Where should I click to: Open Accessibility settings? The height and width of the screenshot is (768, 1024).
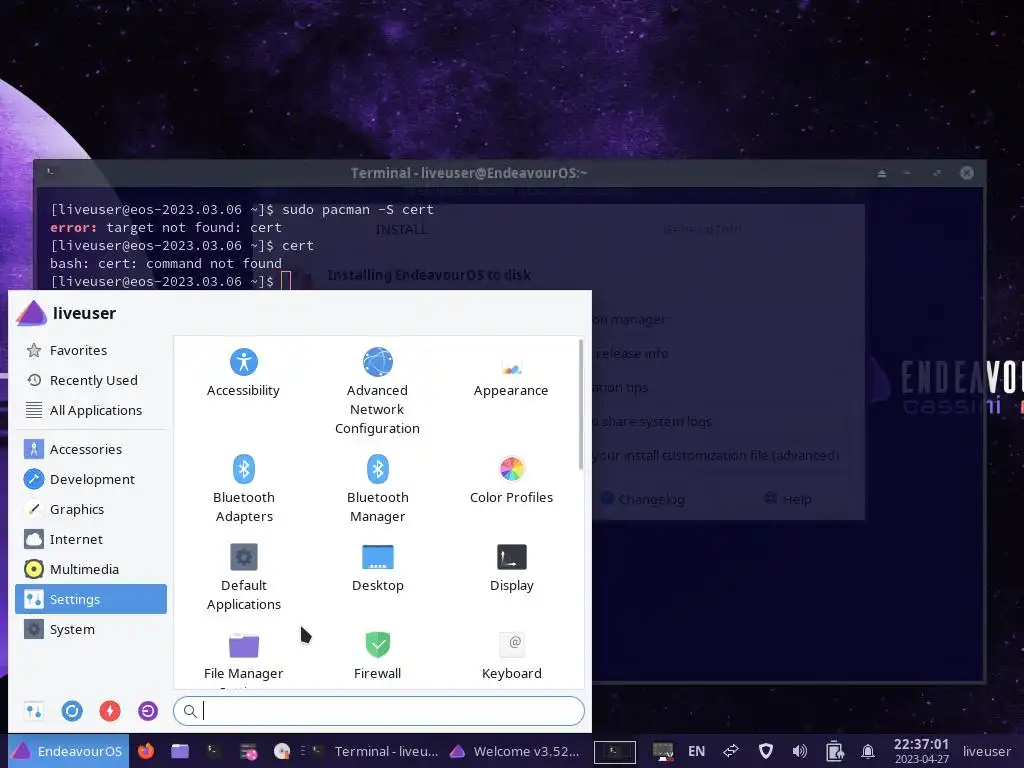tap(243, 373)
